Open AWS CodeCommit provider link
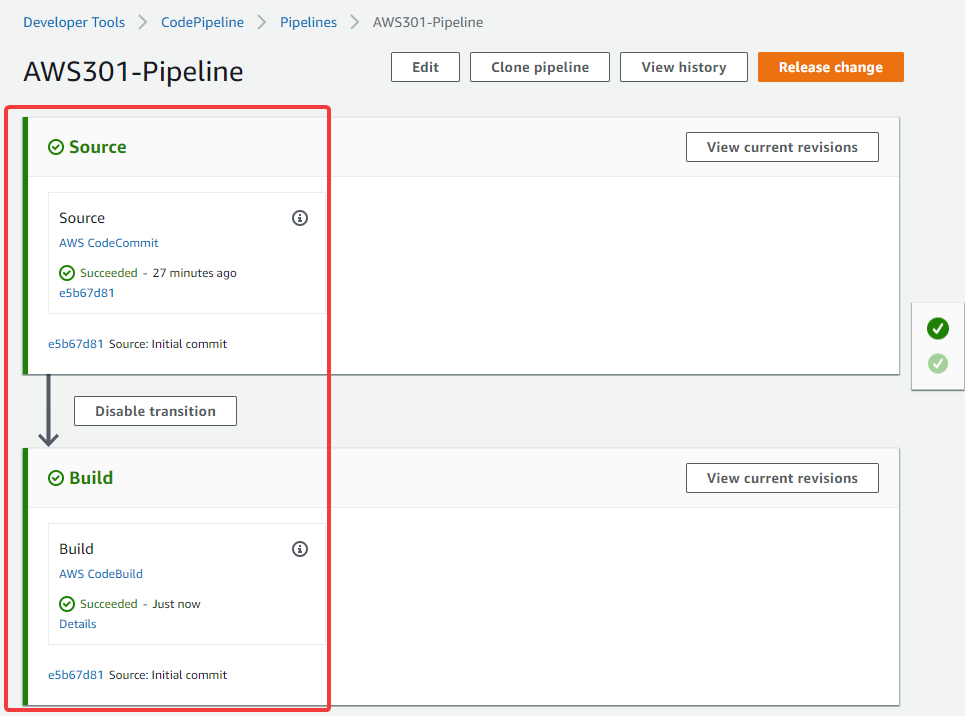This screenshot has height=716, width=965. [109, 243]
